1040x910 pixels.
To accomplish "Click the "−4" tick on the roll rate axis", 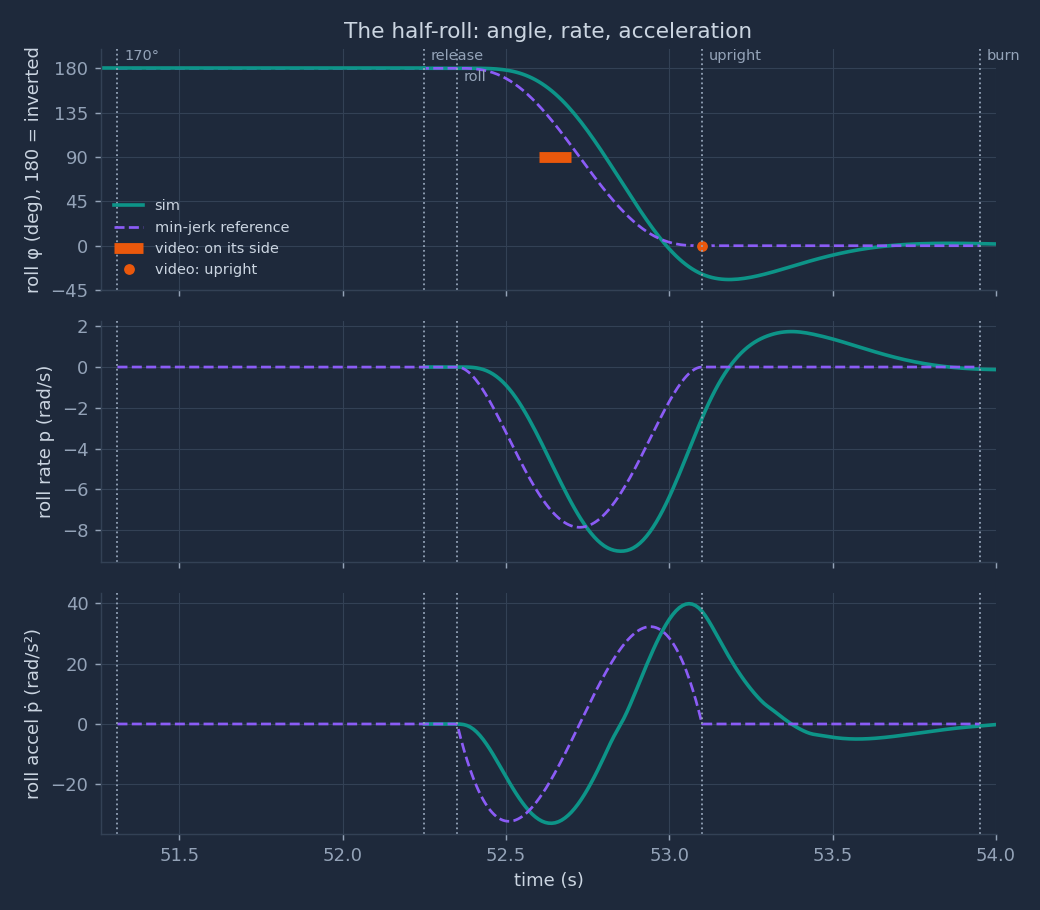I will (x=76, y=450).
